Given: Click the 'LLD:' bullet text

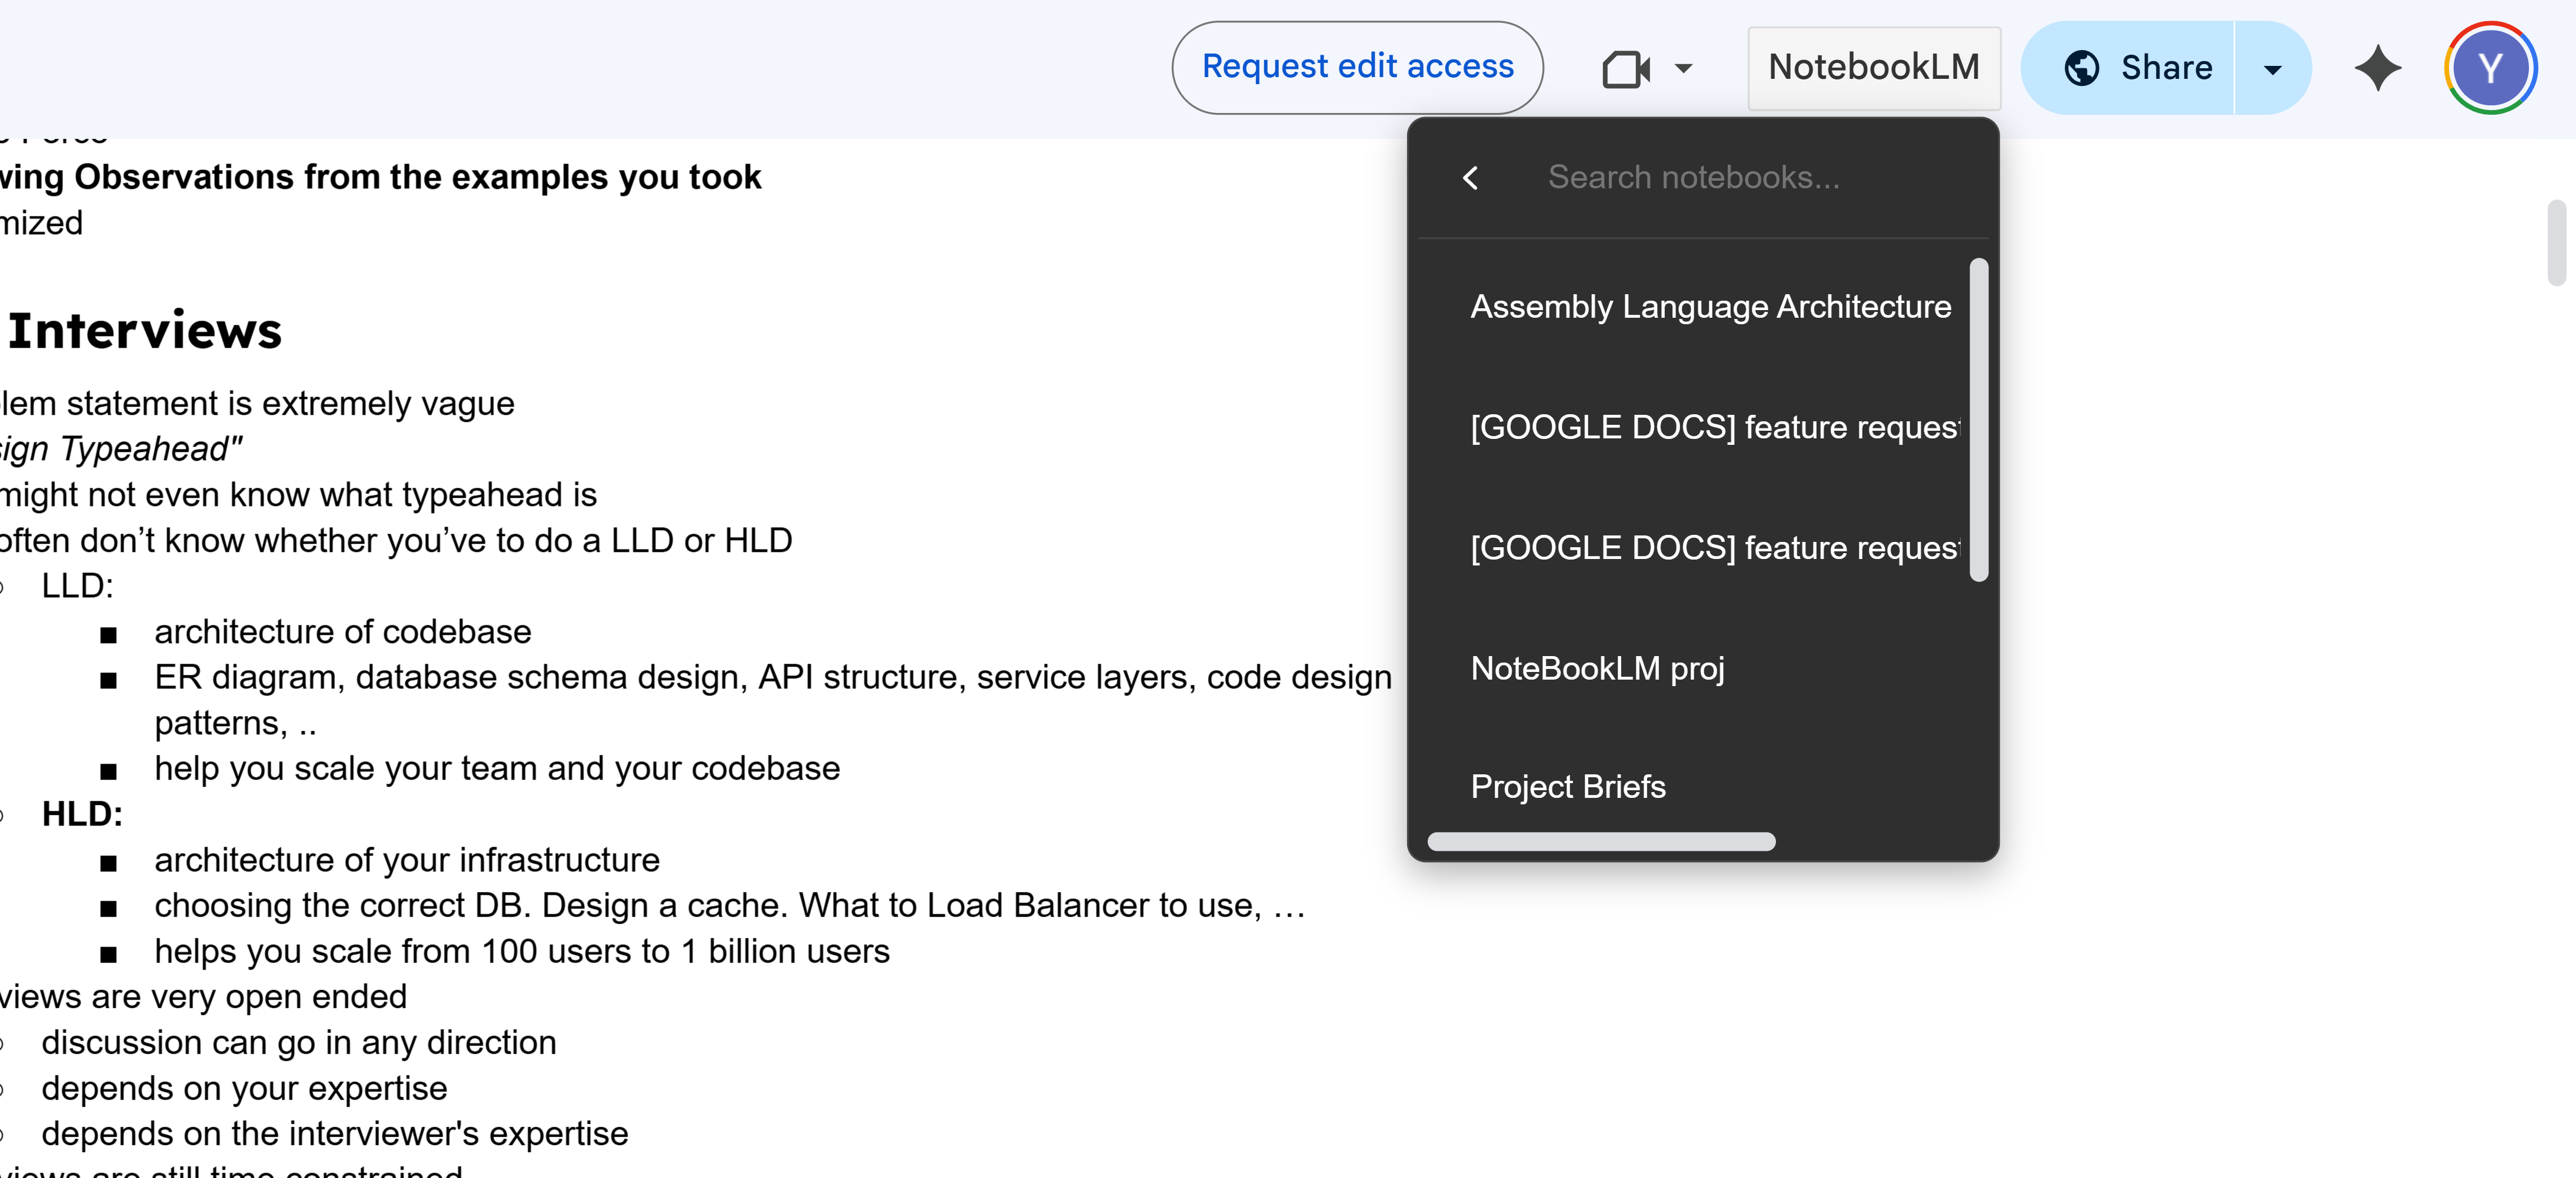Looking at the screenshot, I should coord(77,586).
